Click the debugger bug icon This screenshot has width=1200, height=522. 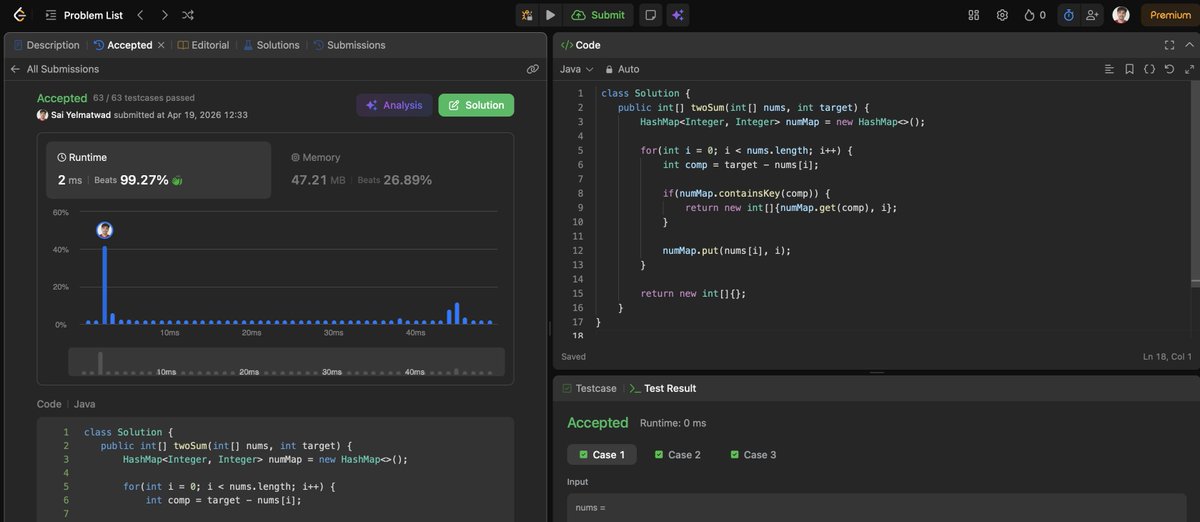tap(527, 15)
